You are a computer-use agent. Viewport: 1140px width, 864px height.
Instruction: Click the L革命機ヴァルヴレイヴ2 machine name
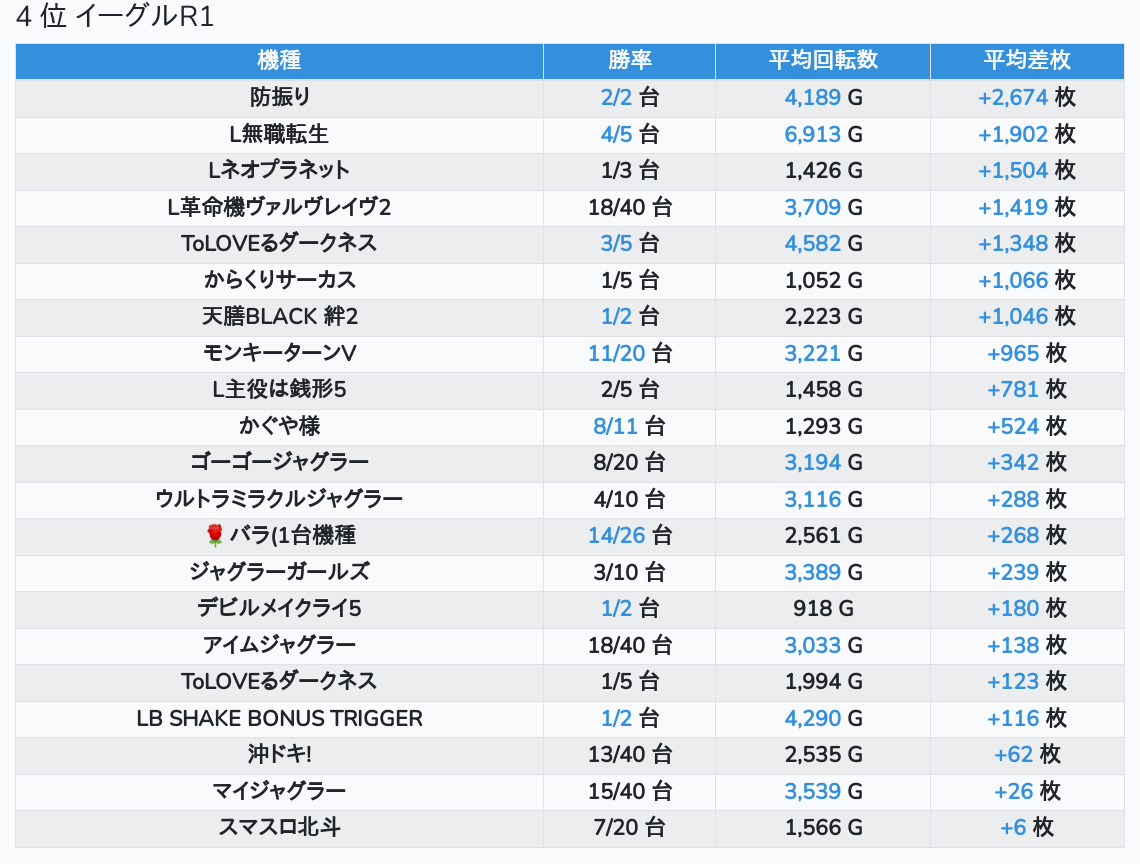pyautogui.click(x=279, y=207)
